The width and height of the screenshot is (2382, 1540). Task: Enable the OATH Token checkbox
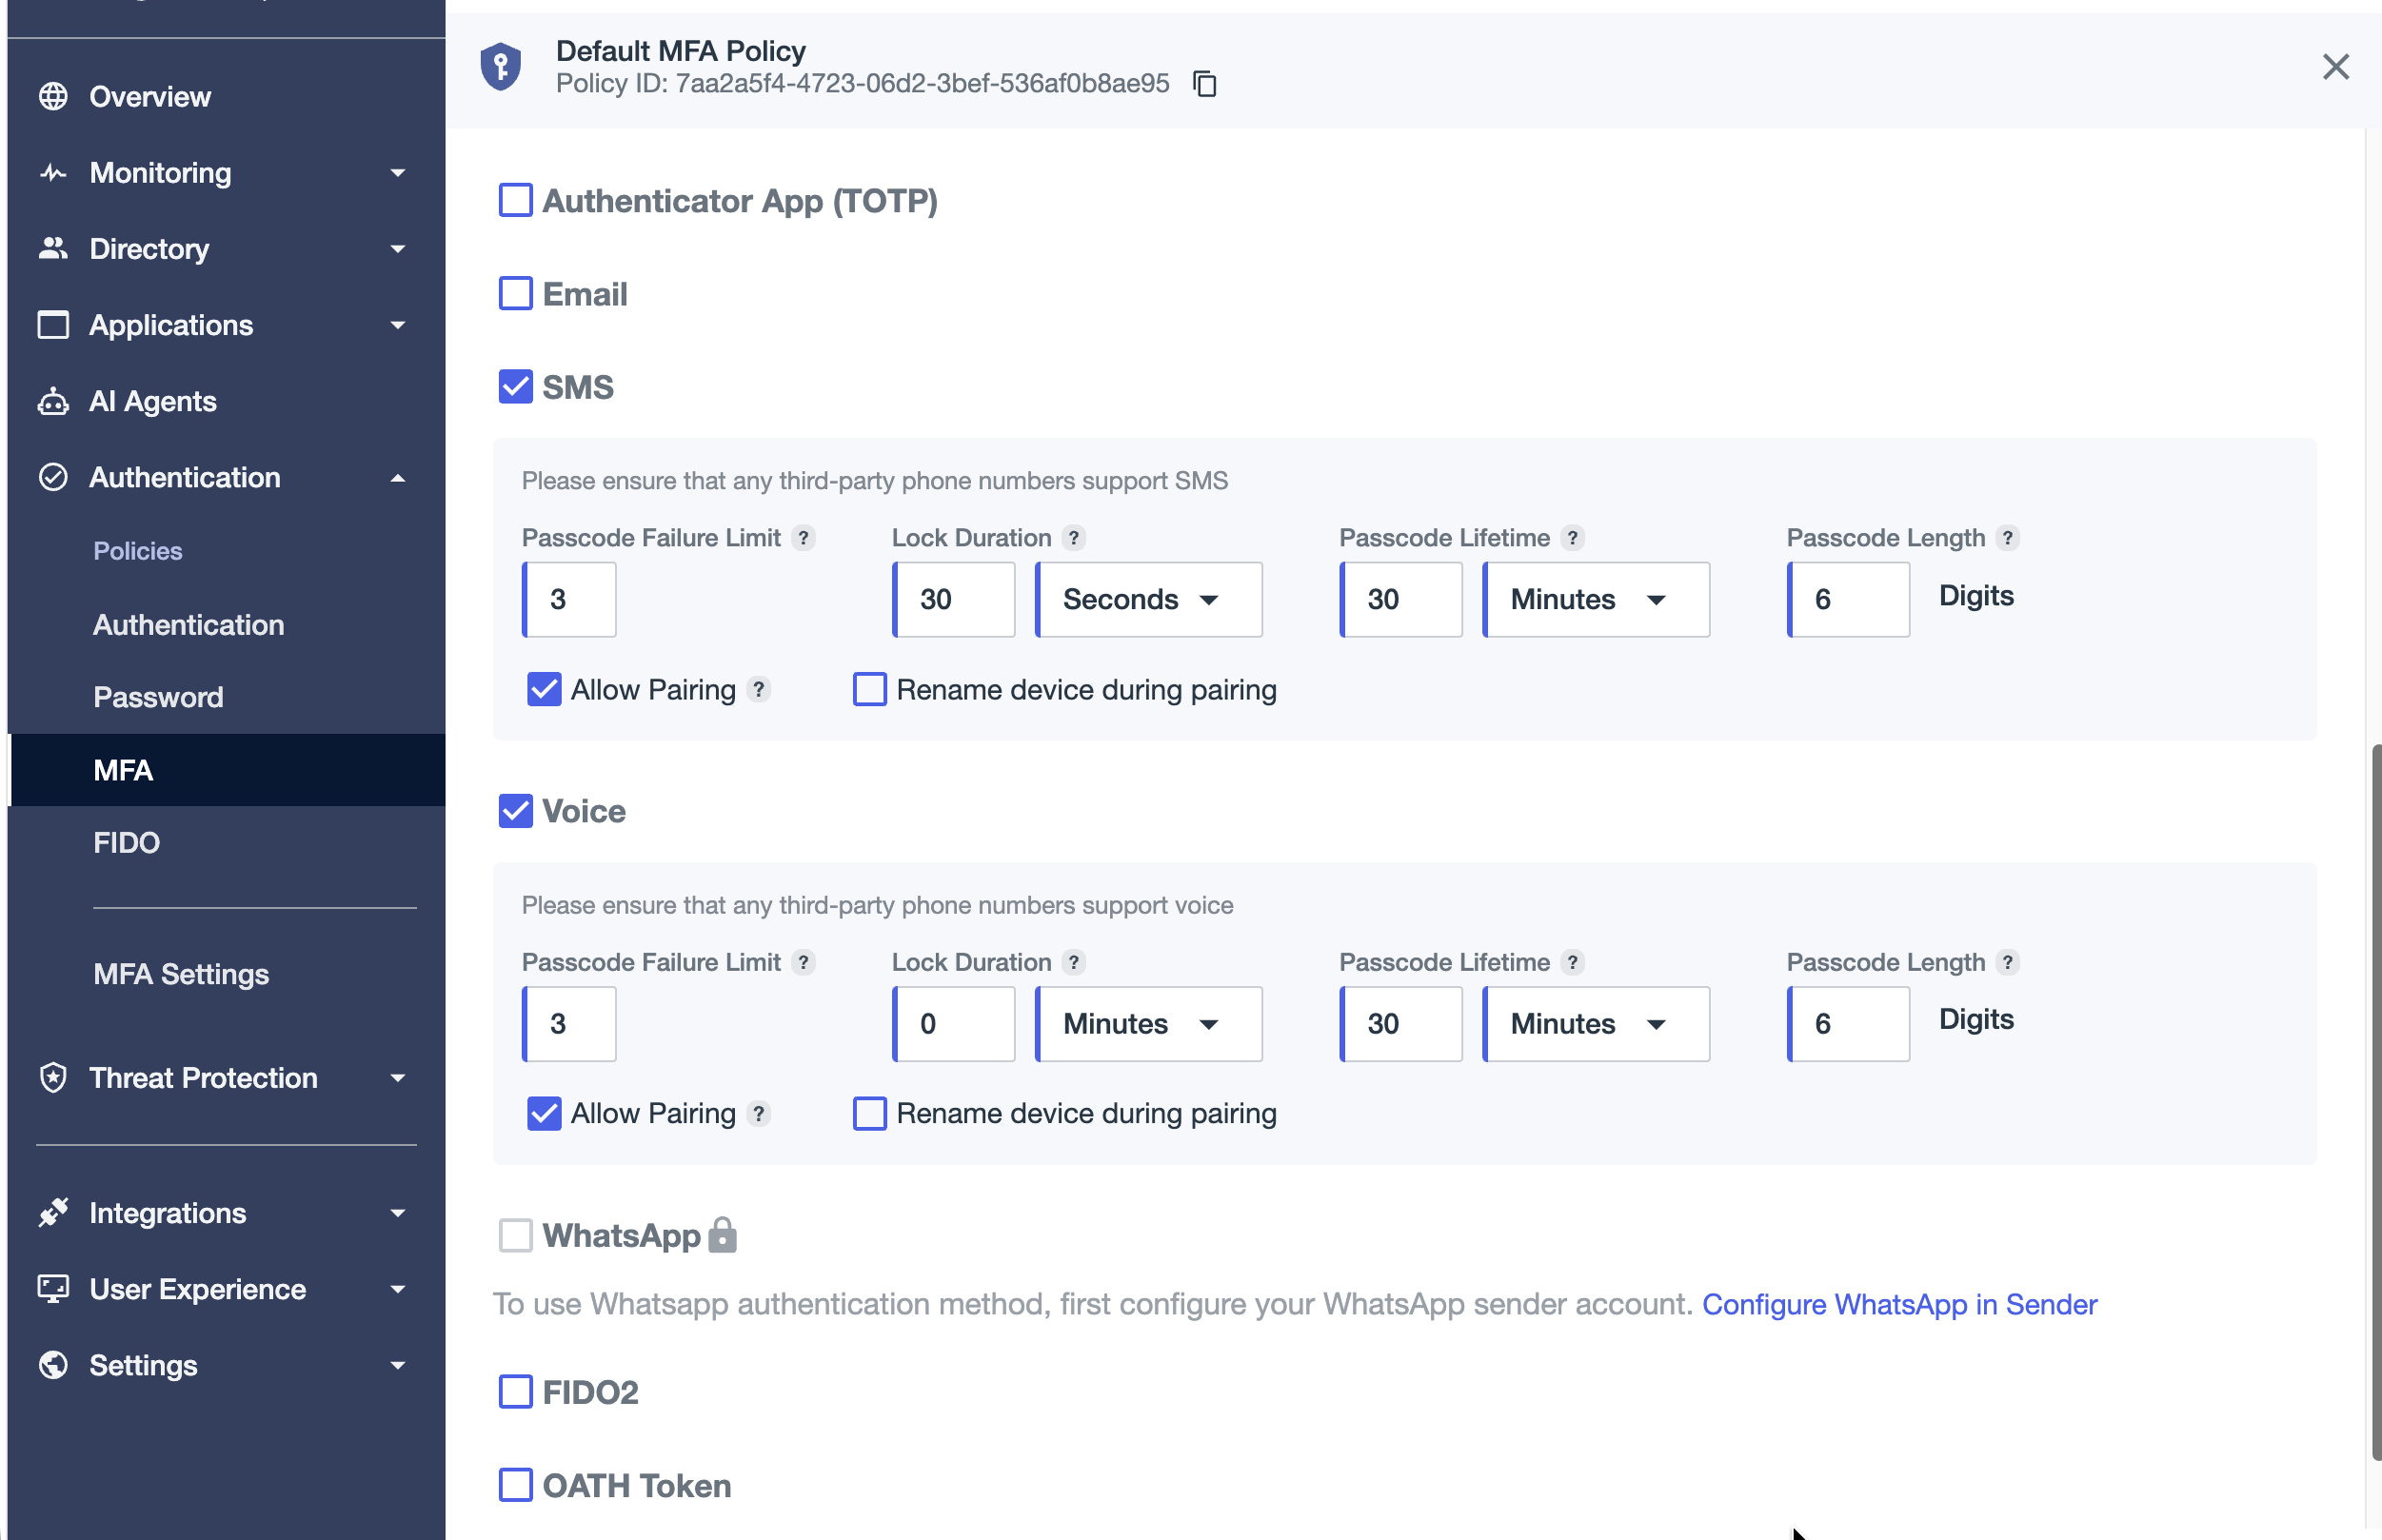tap(515, 1485)
